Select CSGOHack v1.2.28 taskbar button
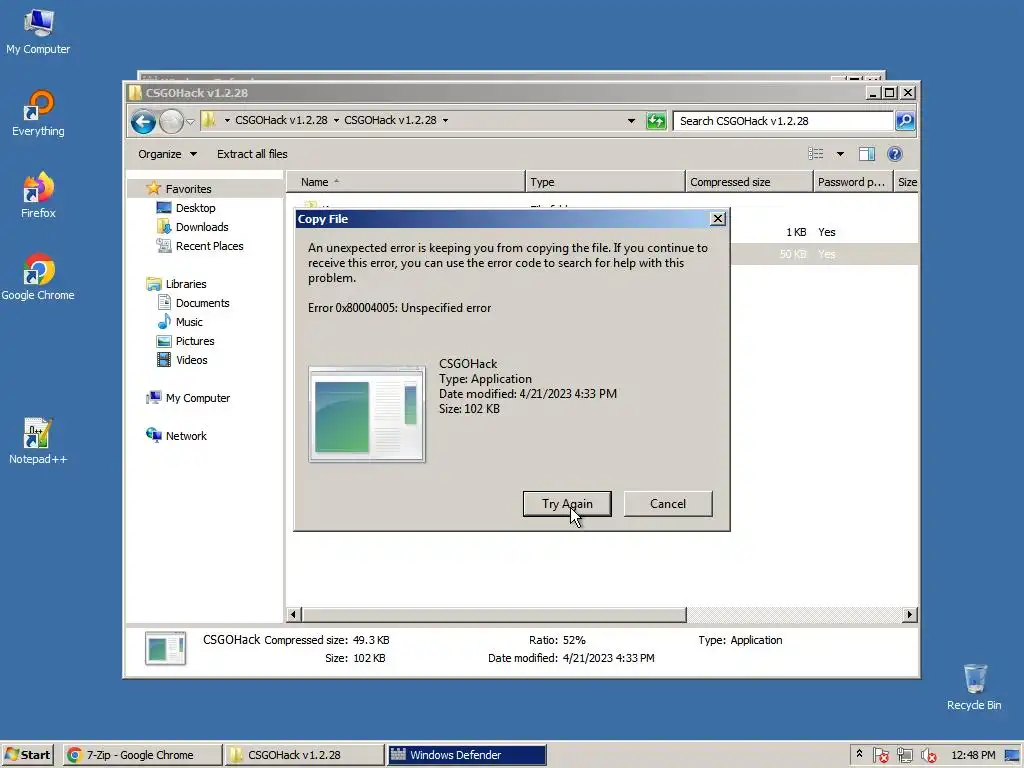Screen dimensions: 1024x768 pyautogui.click(x=304, y=755)
